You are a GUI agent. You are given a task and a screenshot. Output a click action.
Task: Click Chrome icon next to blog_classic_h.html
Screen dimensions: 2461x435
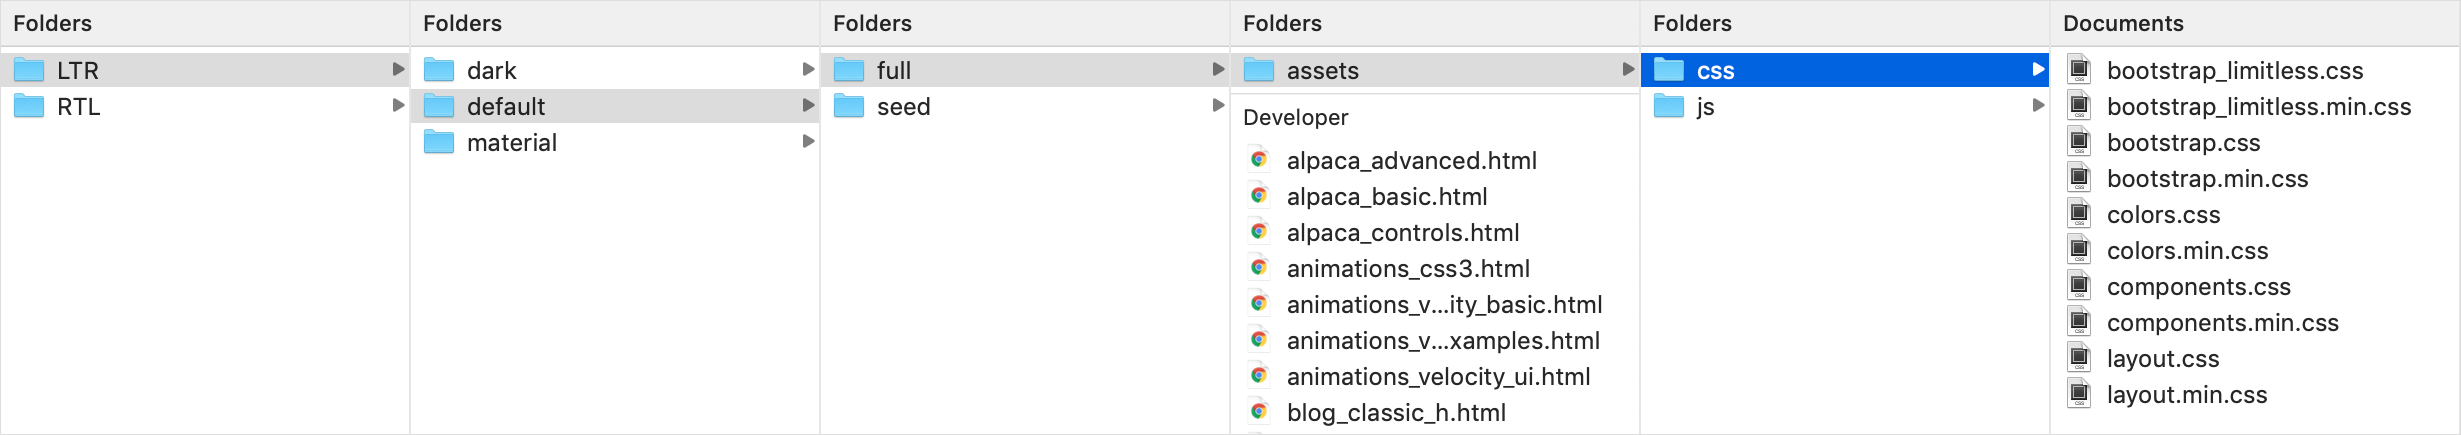1259,412
